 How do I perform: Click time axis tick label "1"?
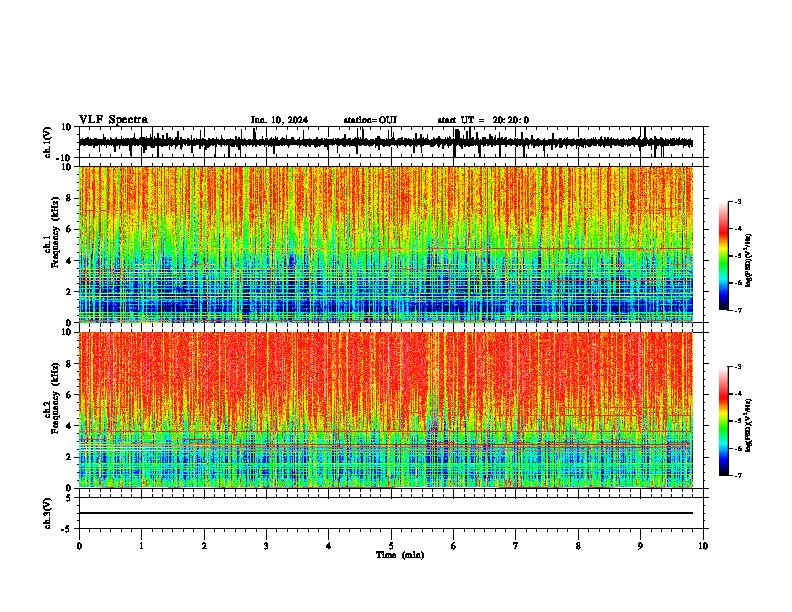(141, 546)
